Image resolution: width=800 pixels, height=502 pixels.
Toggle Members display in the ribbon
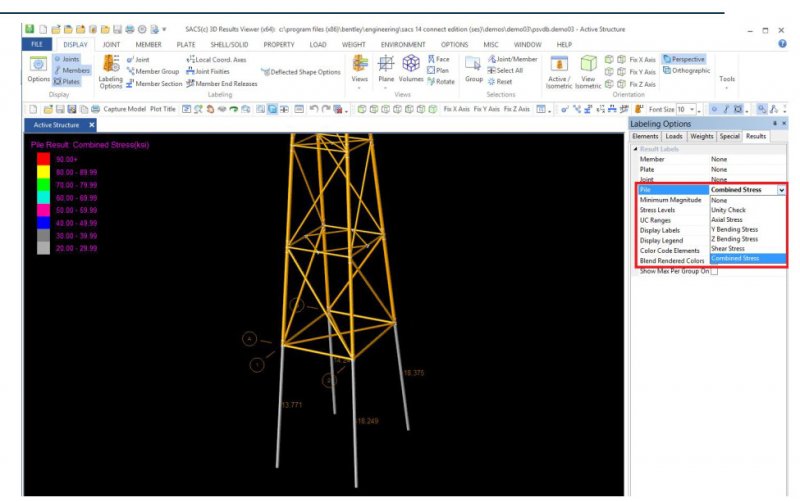click(x=72, y=70)
